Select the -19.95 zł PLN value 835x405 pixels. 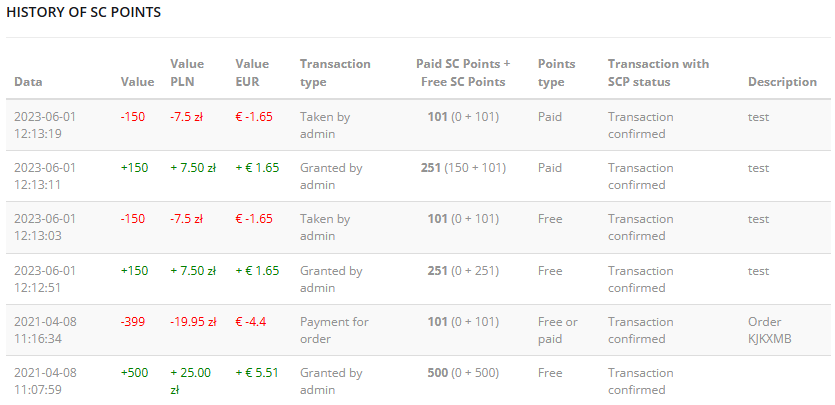pyautogui.click(x=193, y=322)
